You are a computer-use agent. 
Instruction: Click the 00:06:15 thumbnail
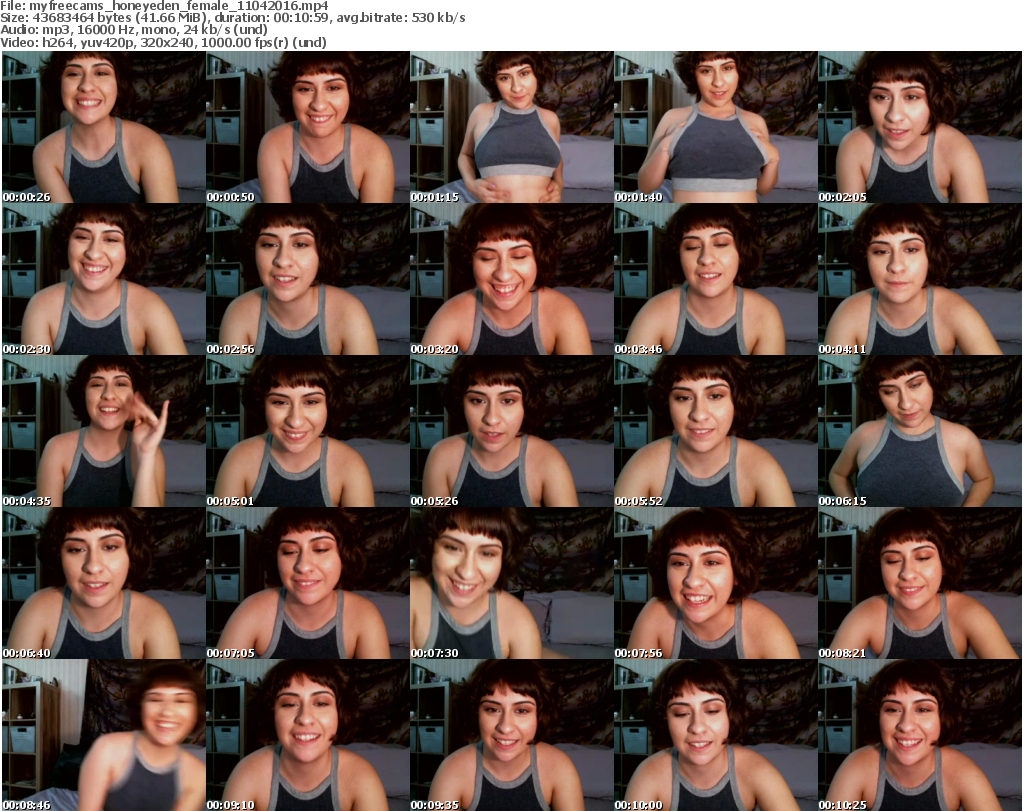pos(920,432)
